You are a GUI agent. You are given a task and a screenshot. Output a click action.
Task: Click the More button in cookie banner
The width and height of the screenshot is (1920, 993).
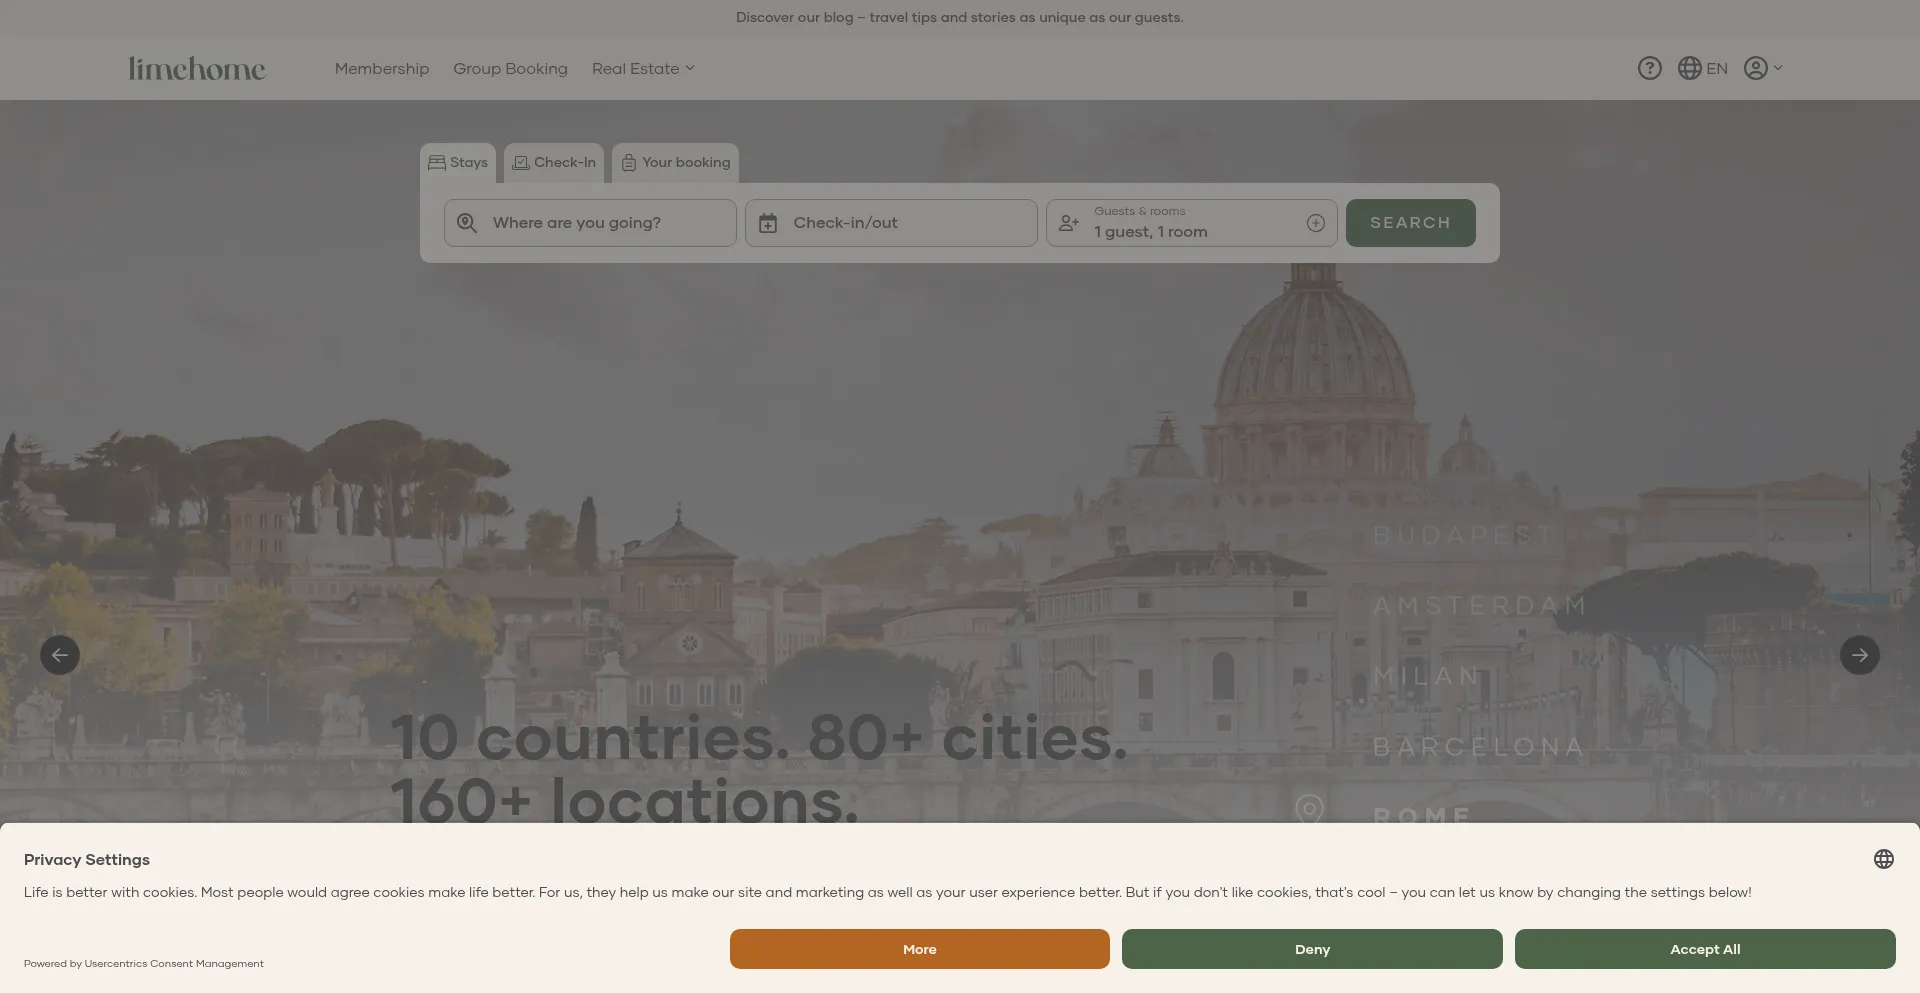[x=920, y=949]
